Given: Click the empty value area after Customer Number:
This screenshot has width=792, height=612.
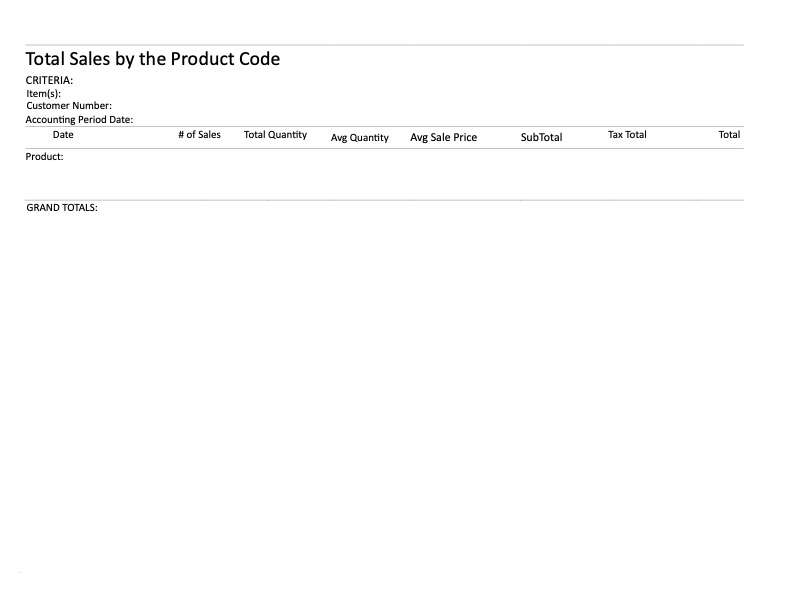Looking at the screenshot, I should point(250,106).
